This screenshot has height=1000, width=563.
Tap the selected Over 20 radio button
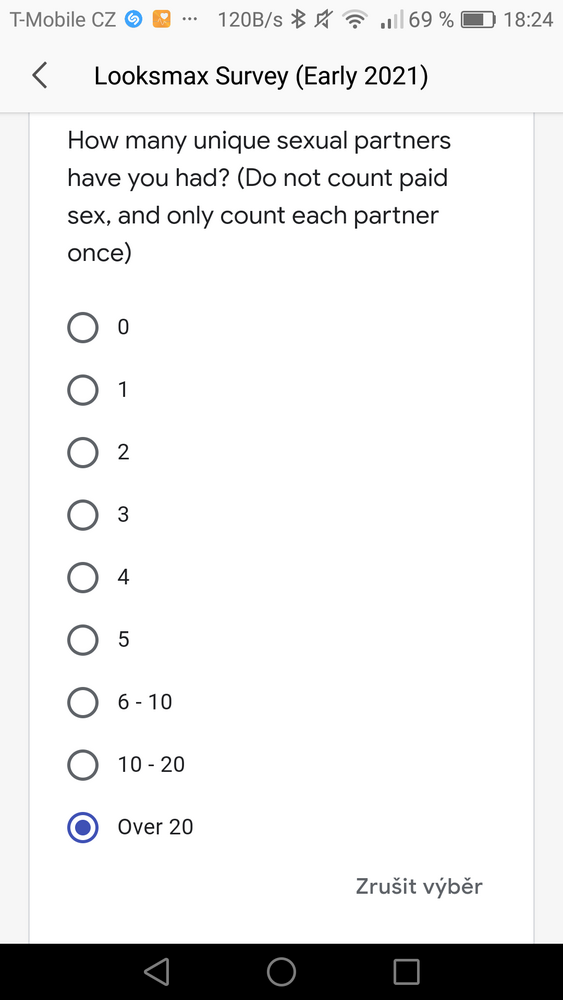click(x=83, y=827)
